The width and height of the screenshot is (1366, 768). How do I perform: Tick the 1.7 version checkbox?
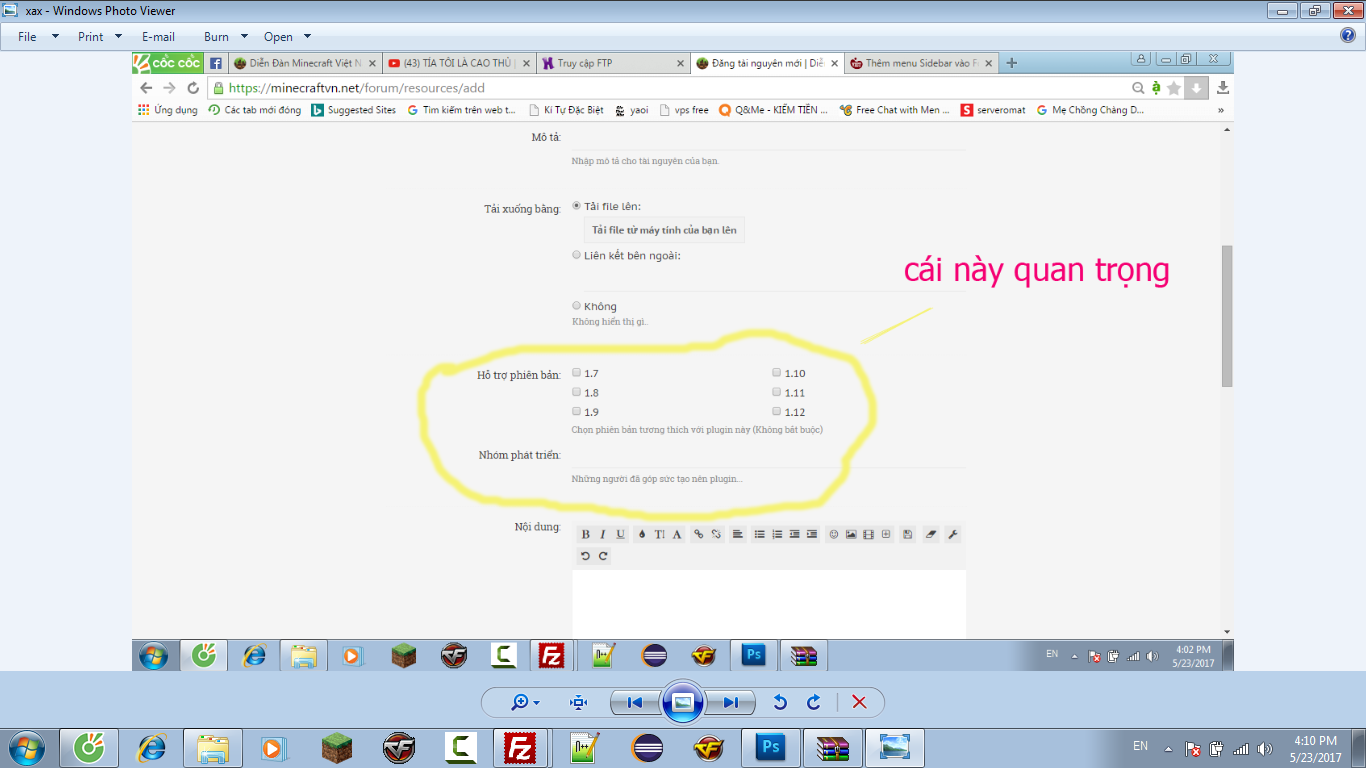point(576,373)
